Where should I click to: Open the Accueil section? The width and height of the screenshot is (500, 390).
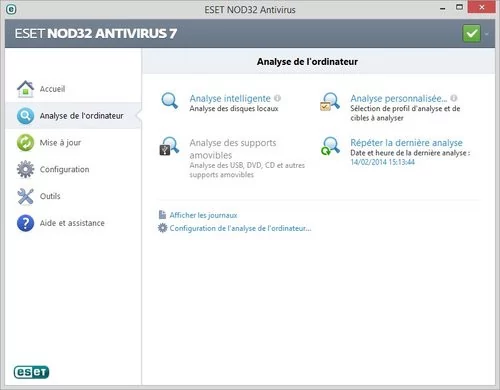(x=53, y=89)
